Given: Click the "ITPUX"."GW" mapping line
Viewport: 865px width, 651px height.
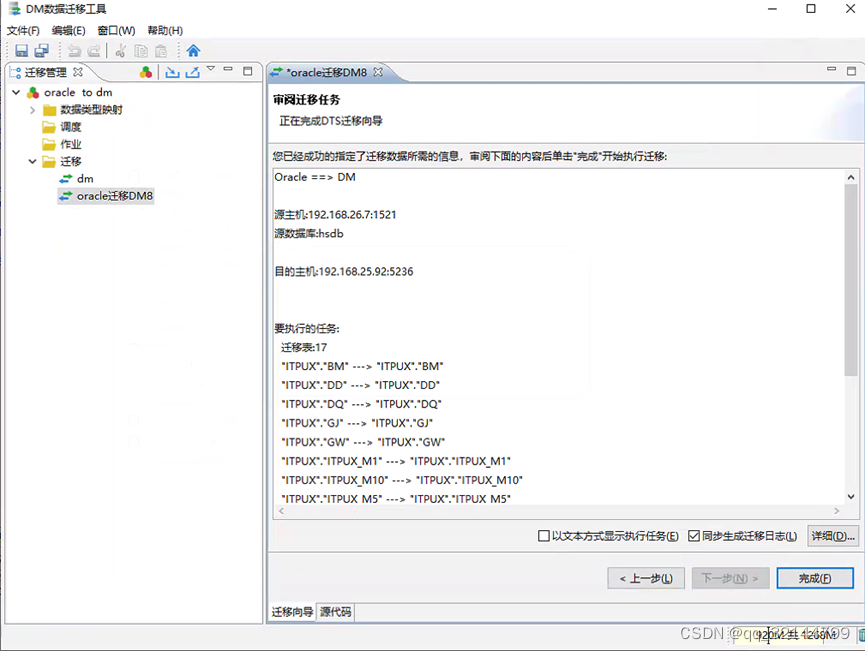Looking at the screenshot, I should pyautogui.click(x=364, y=442).
